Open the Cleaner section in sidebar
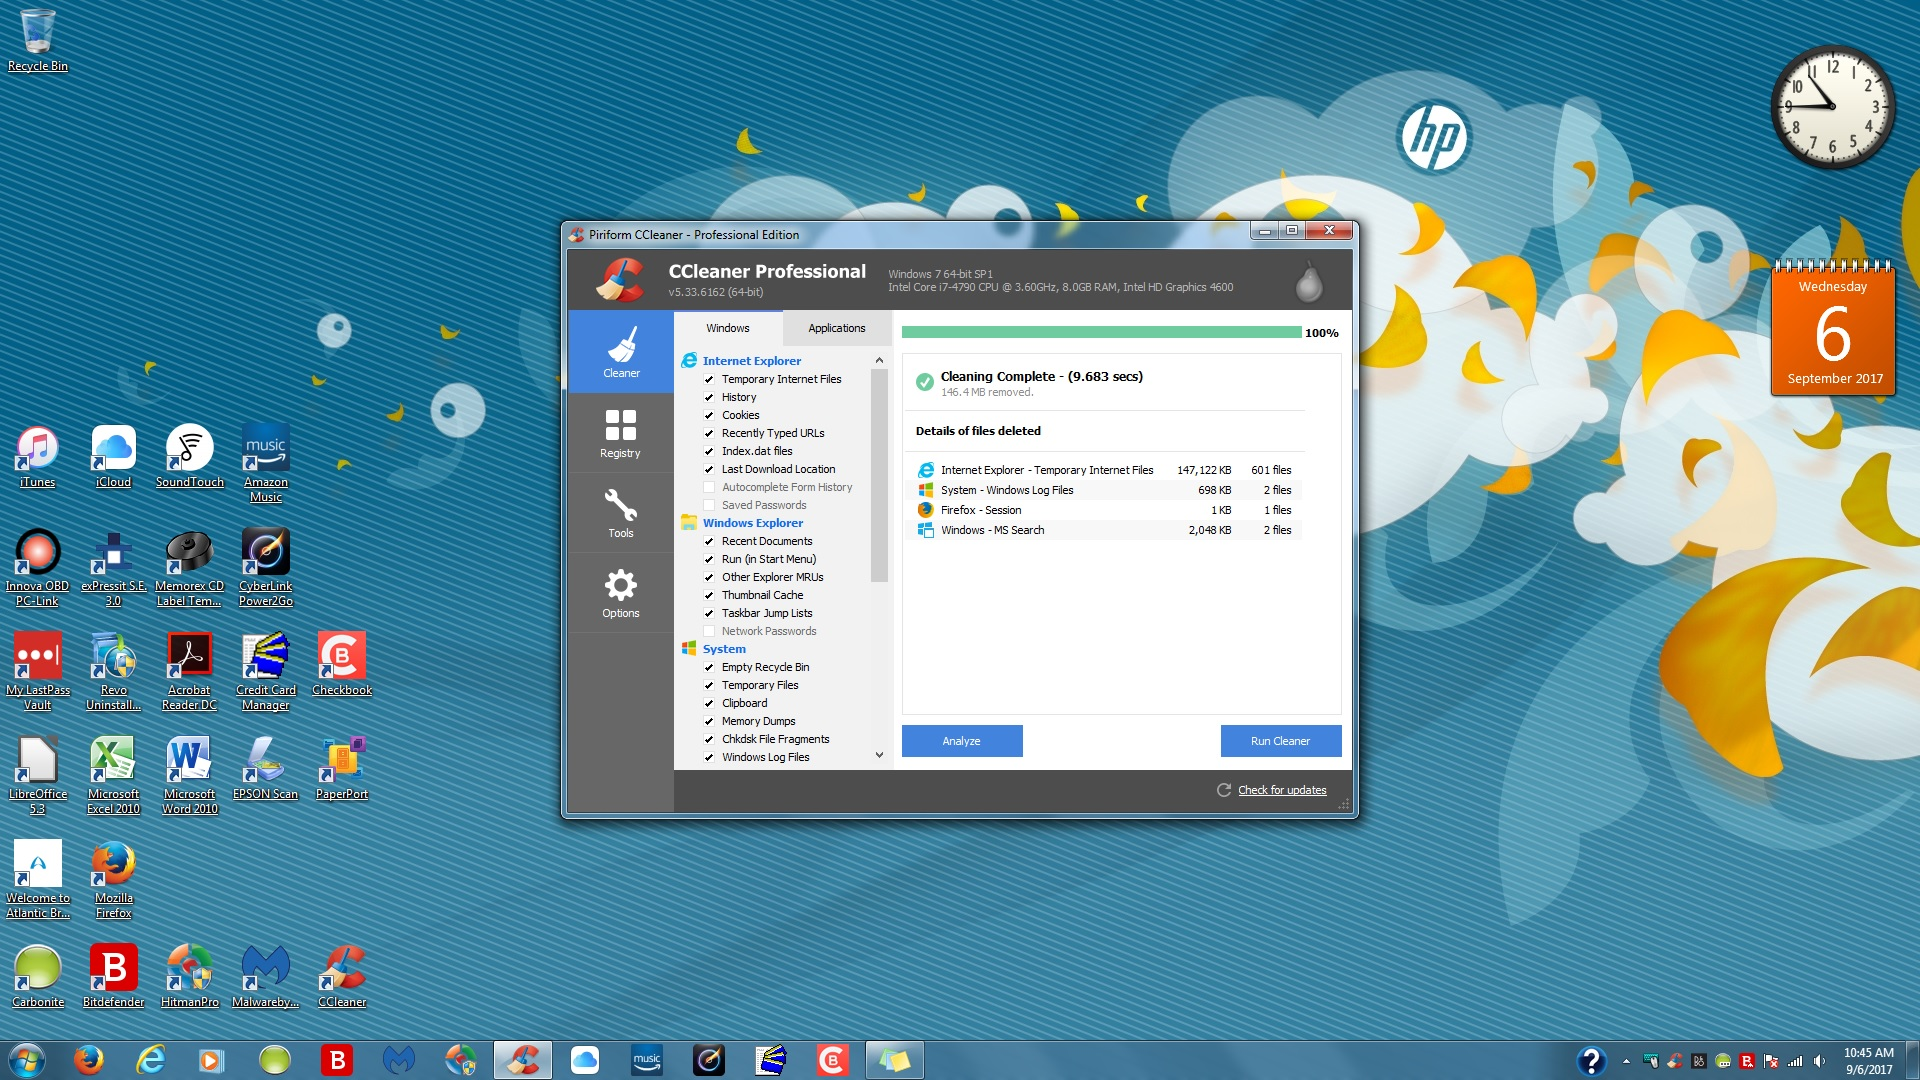This screenshot has width=1920, height=1080. tap(620, 351)
